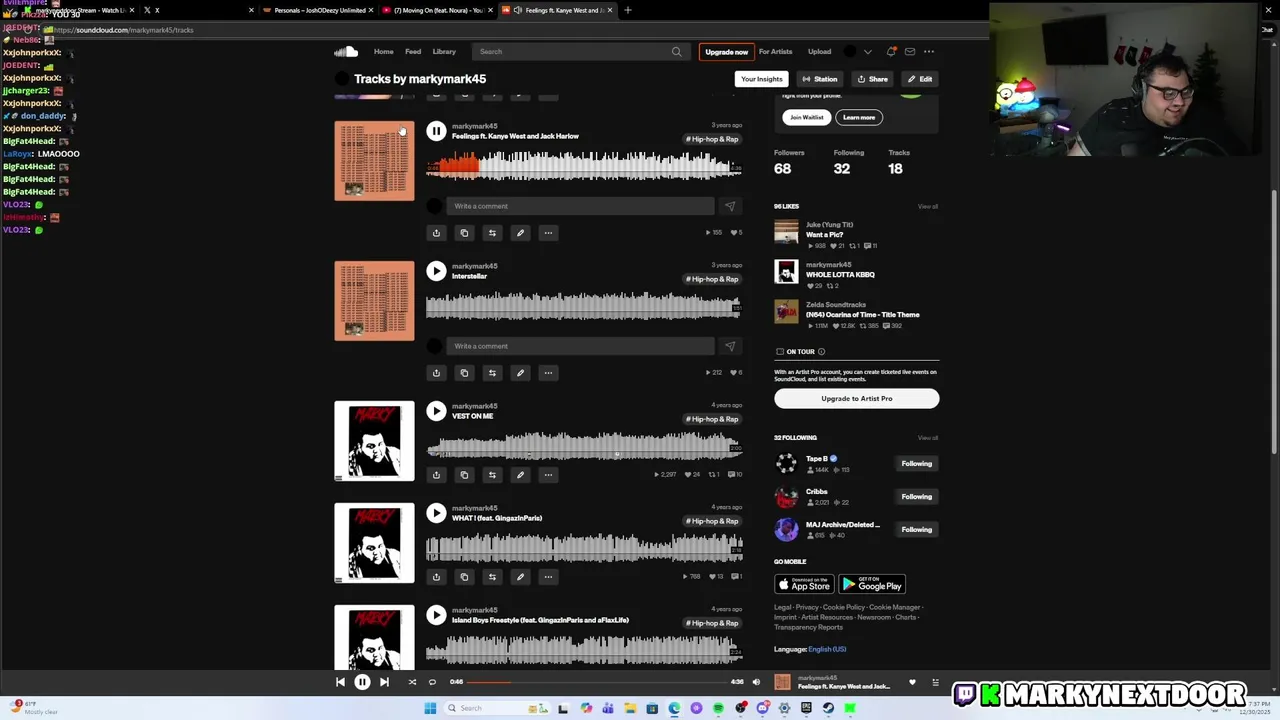Image resolution: width=1280 pixels, height=720 pixels.
Task: Play the Interstellar track
Action: coord(436,271)
